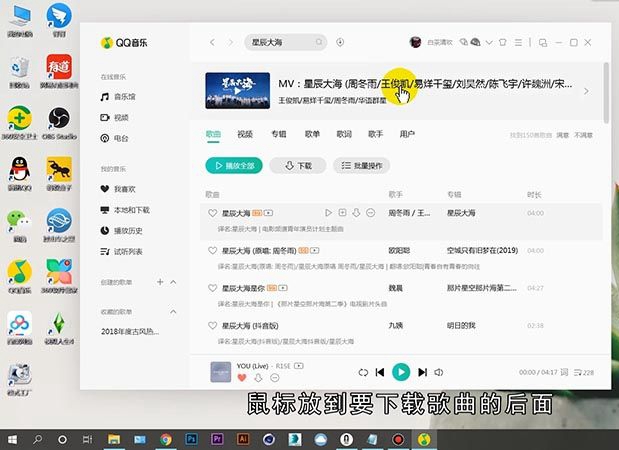Add first 星辰大海 row to playlist

pyautogui.click(x=342, y=213)
